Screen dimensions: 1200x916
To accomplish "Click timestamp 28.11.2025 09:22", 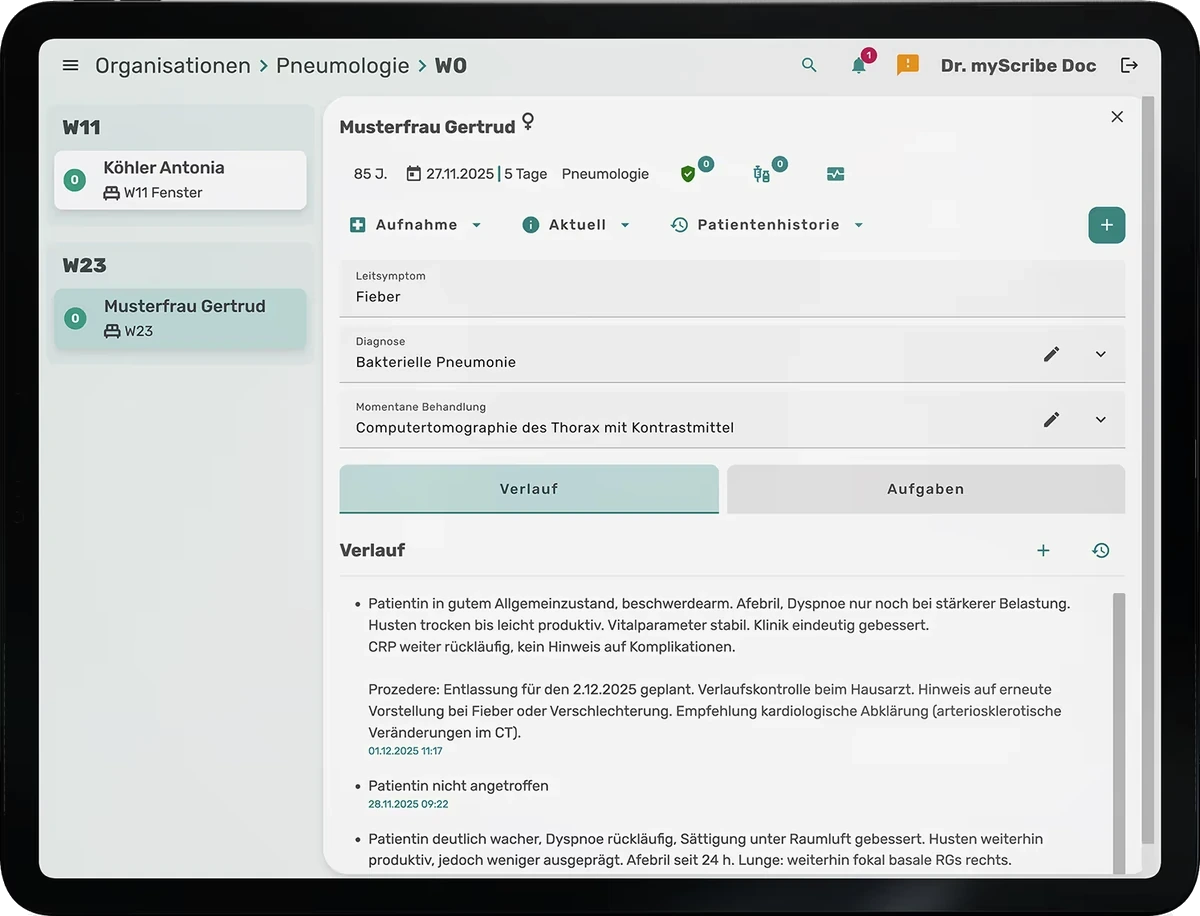I will coord(408,804).
